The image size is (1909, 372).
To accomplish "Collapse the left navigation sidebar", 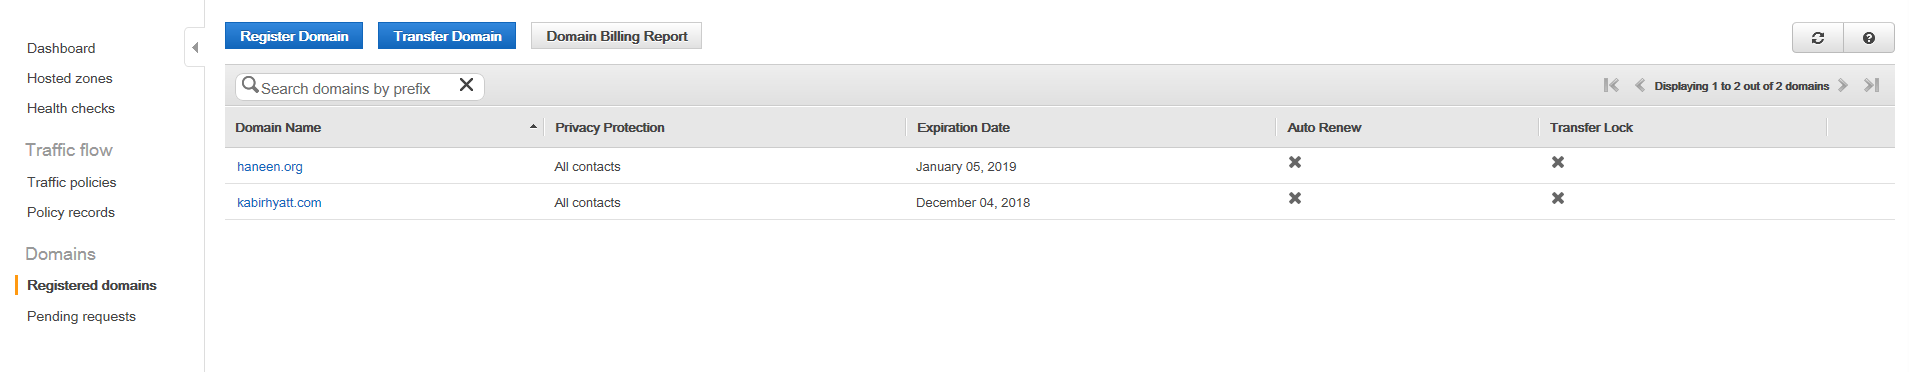I will point(195,48).
